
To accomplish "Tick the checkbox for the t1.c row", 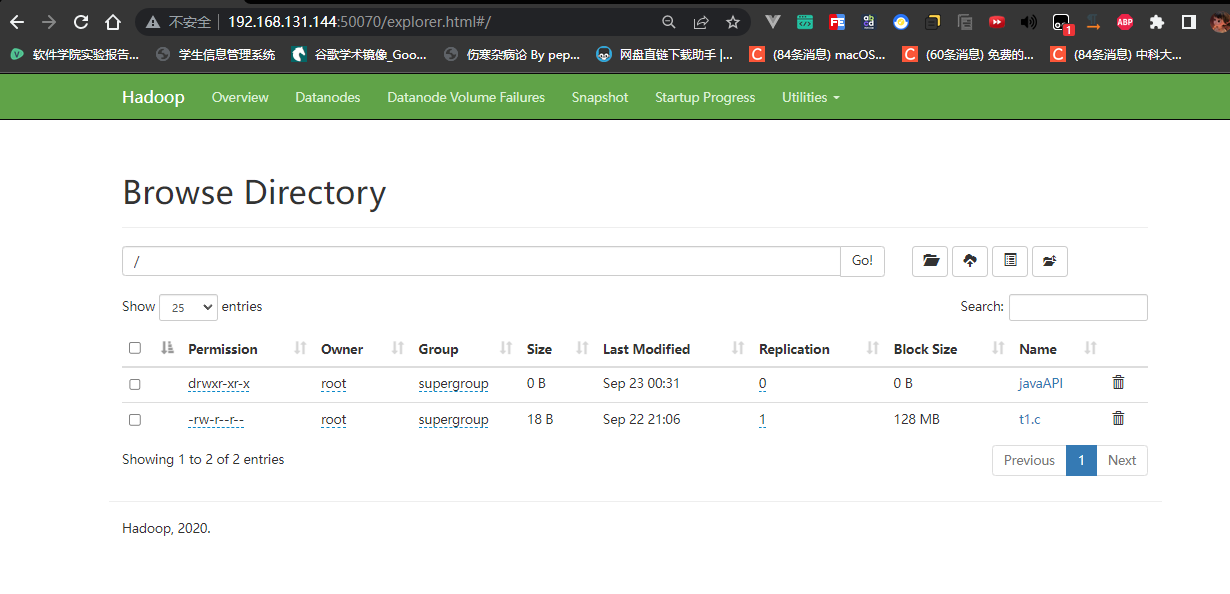I will pos(135,420).
